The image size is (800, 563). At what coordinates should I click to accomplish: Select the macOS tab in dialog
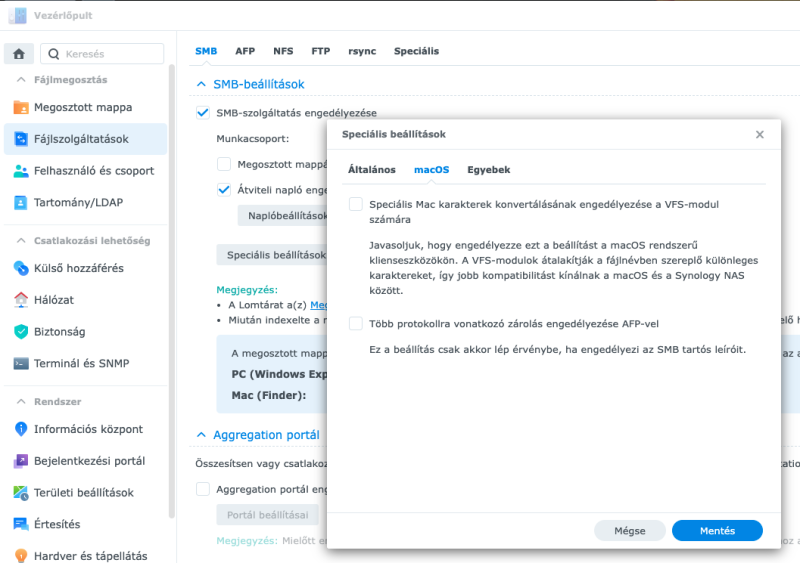(432, 169)
